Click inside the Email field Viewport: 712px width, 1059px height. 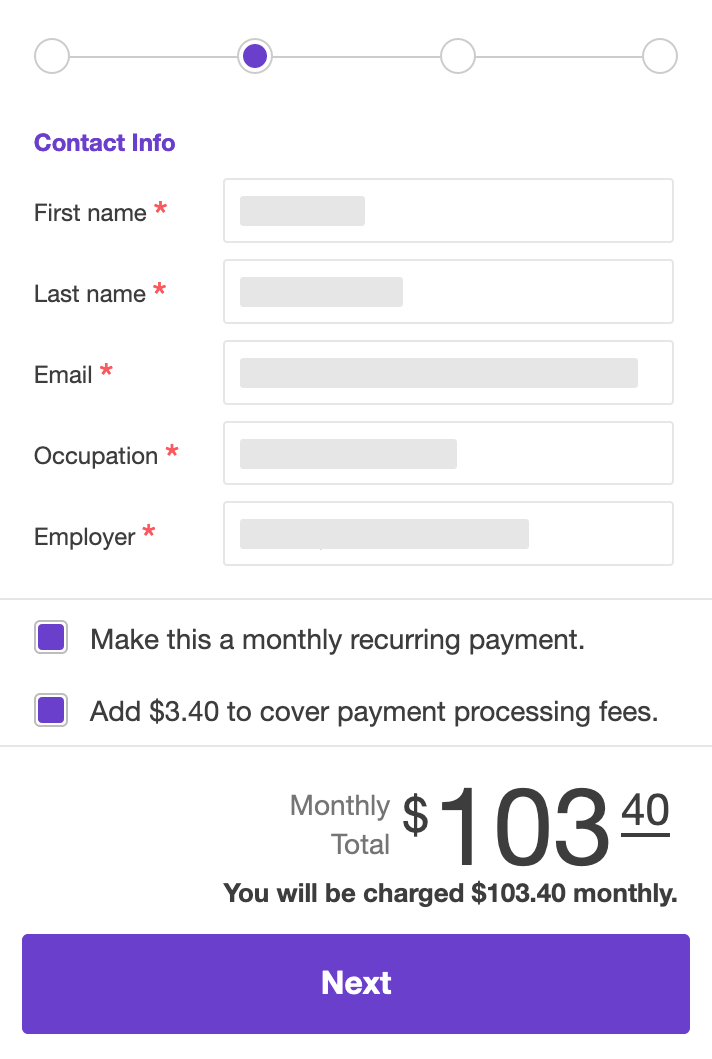coord(447,372)
